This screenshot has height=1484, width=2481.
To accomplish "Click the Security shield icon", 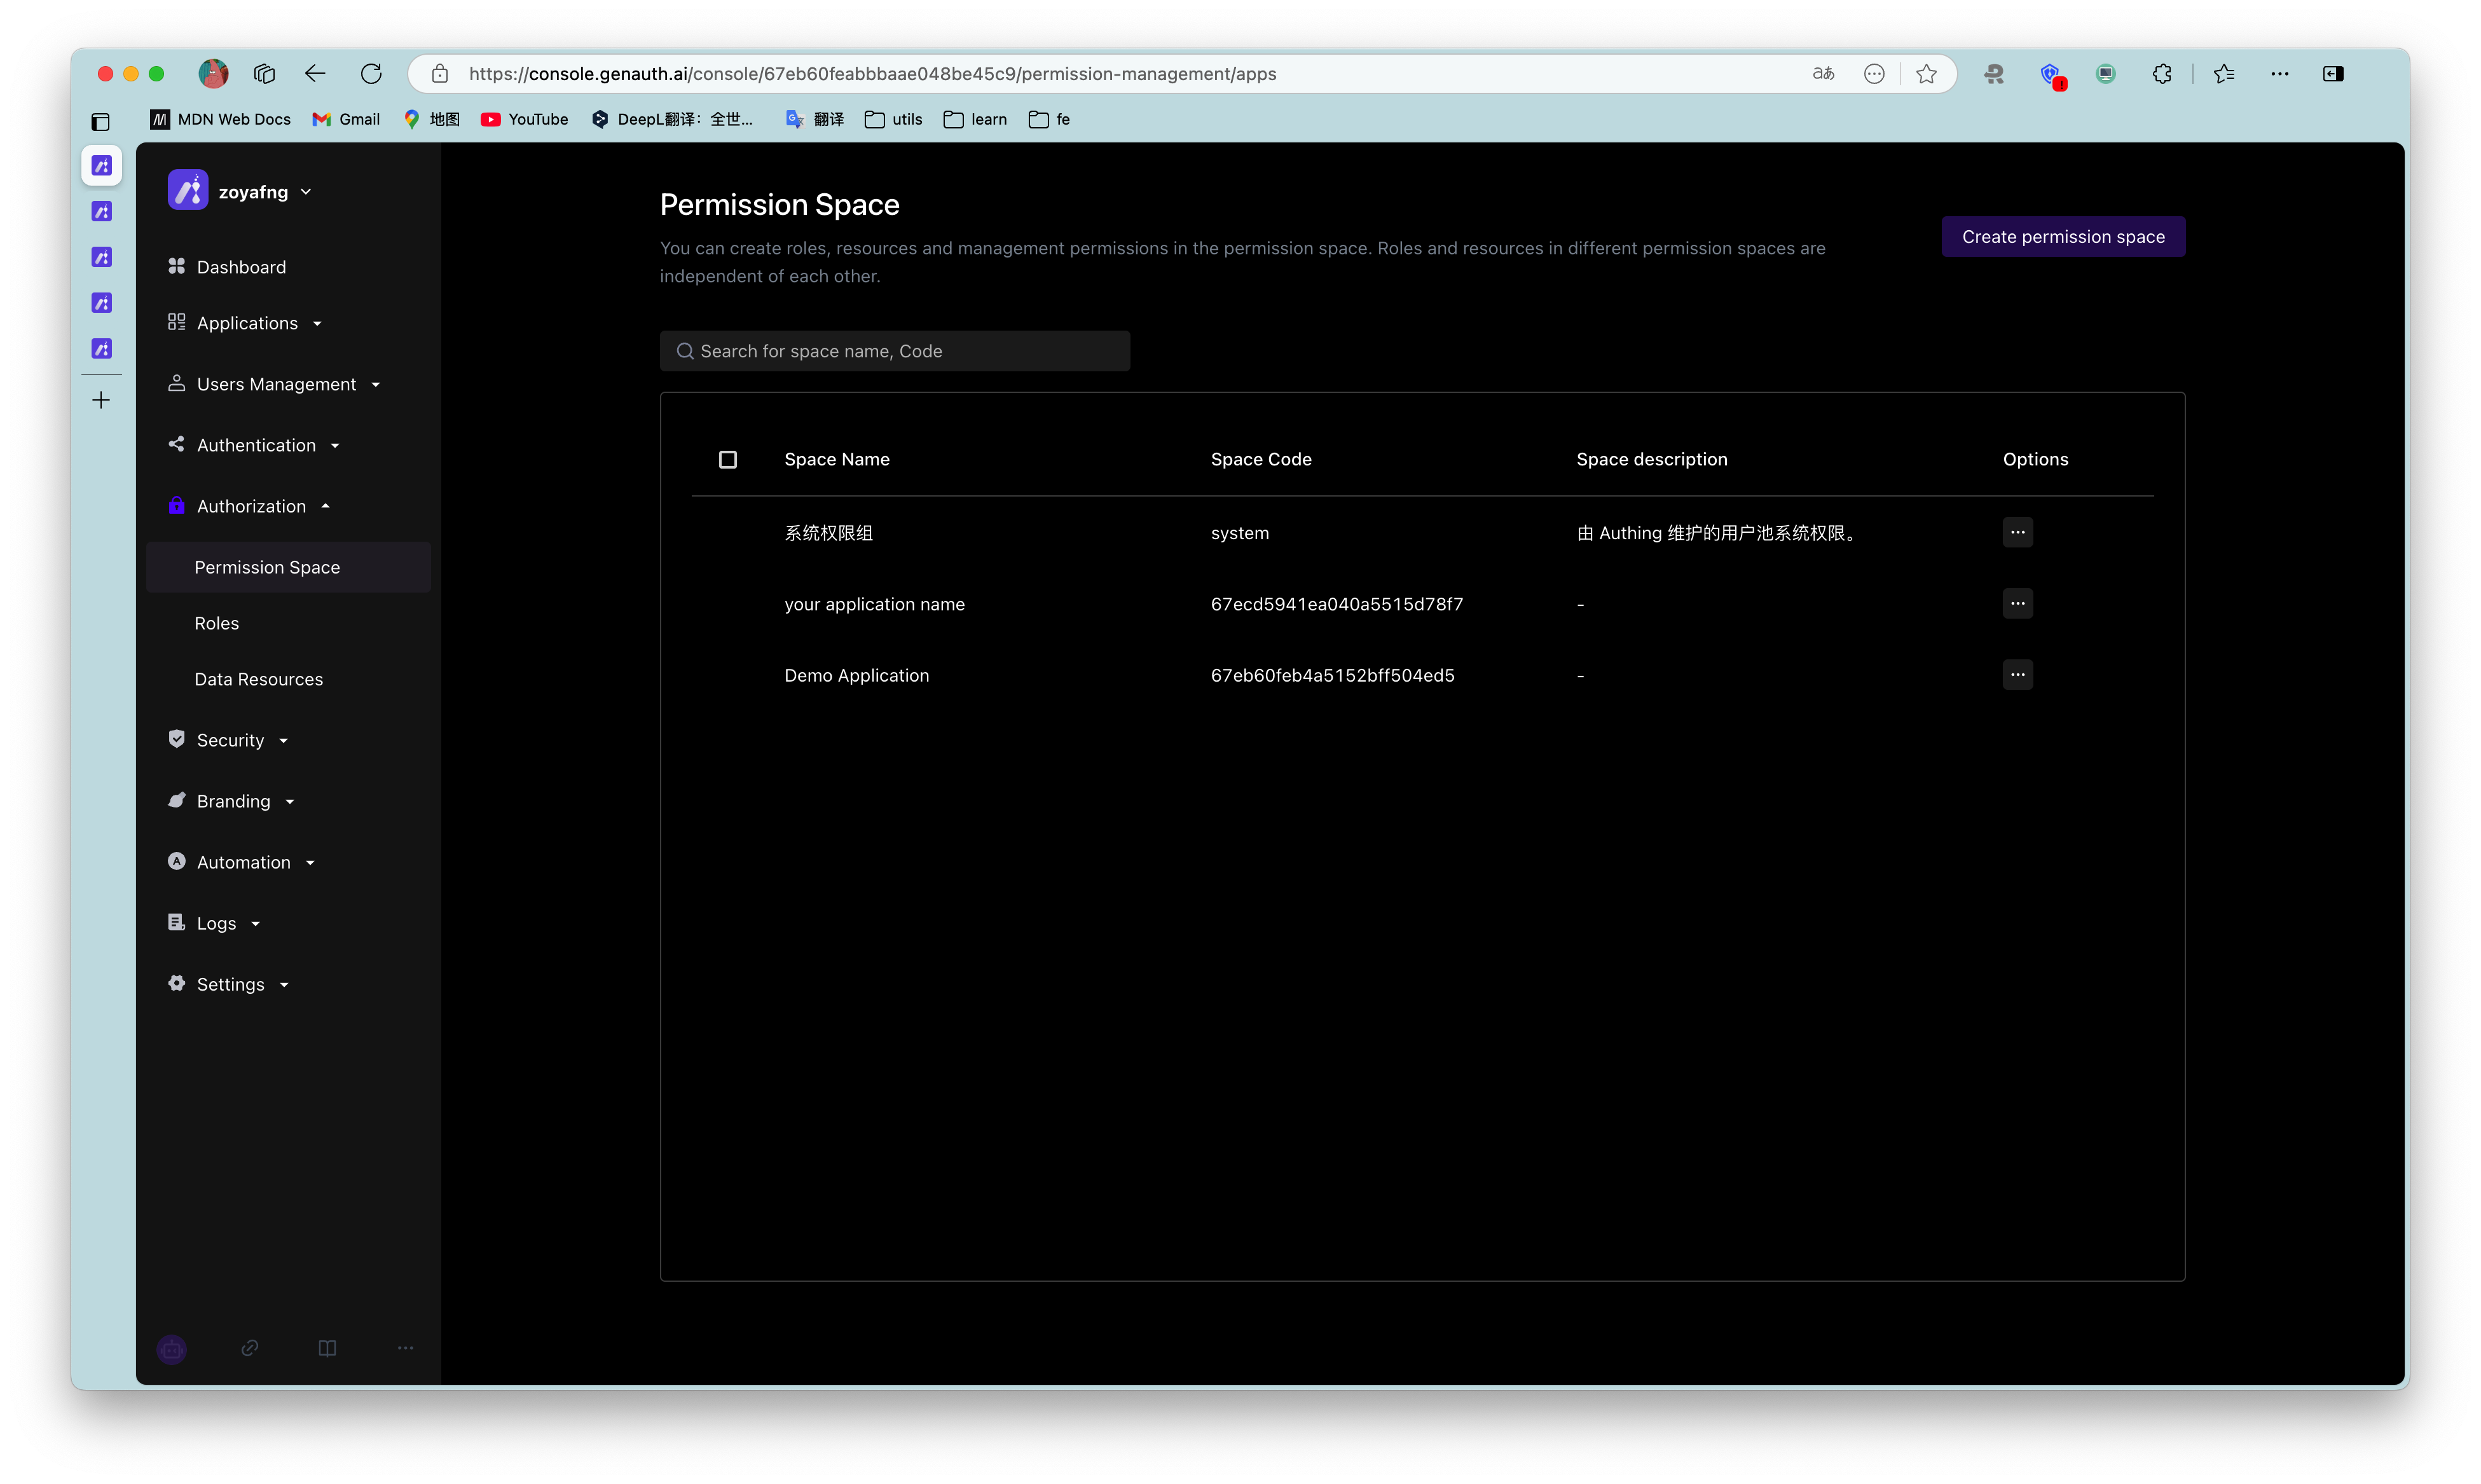I will point(177,739).
